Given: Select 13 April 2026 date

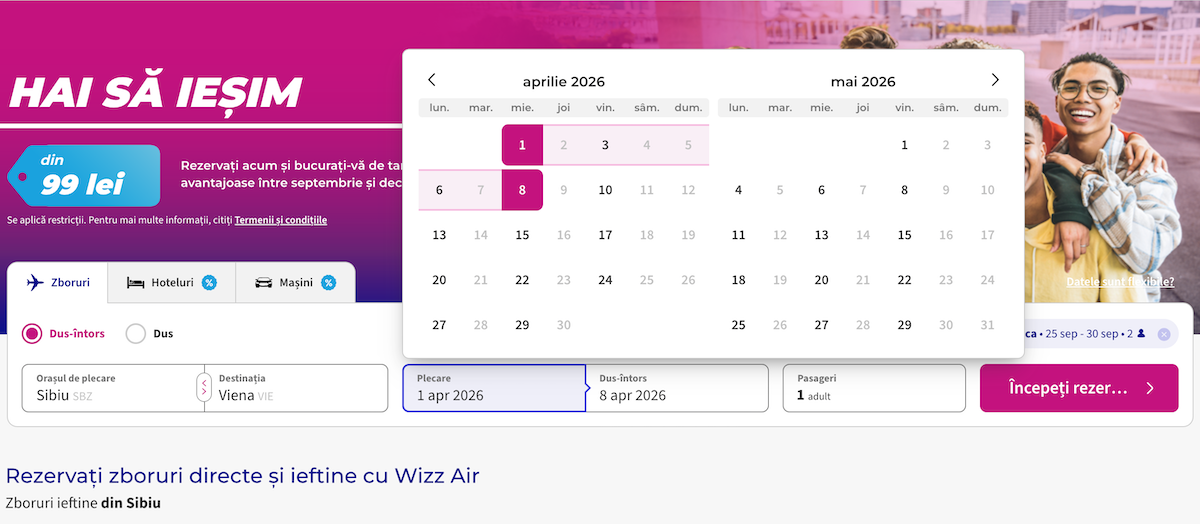Looking at the screenshot, I should click(x=439, y=235).
